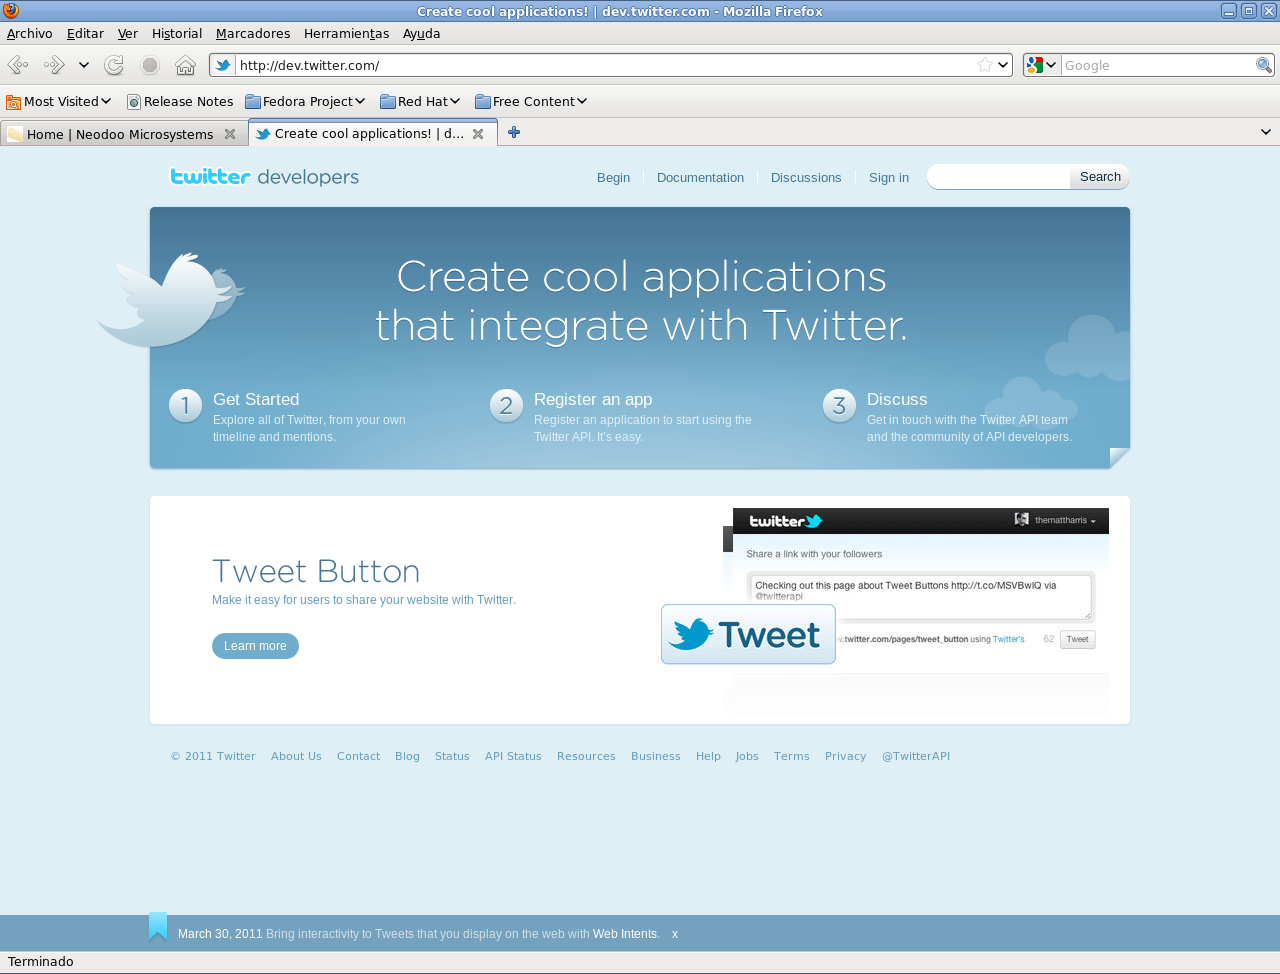This screenshot has width=1280, height=974.
Task: Open the Resources footer link
Action: coord(586,756)
